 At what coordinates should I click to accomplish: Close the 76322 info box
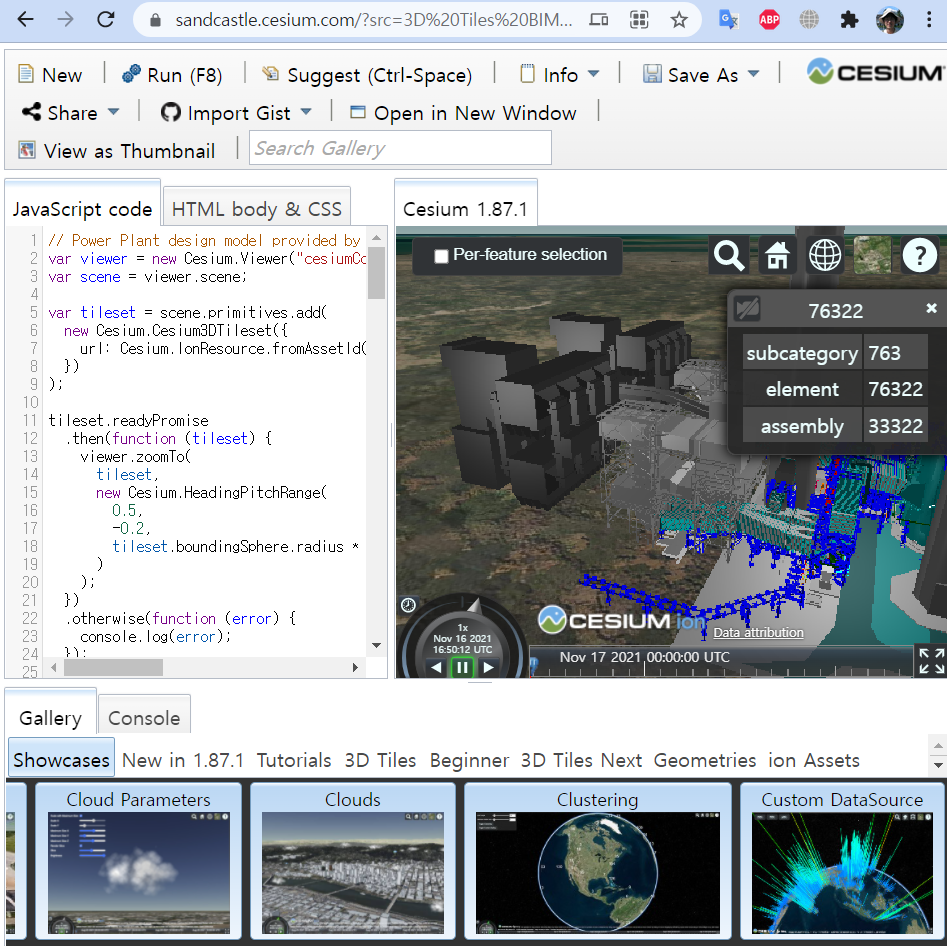pos(931,308)
